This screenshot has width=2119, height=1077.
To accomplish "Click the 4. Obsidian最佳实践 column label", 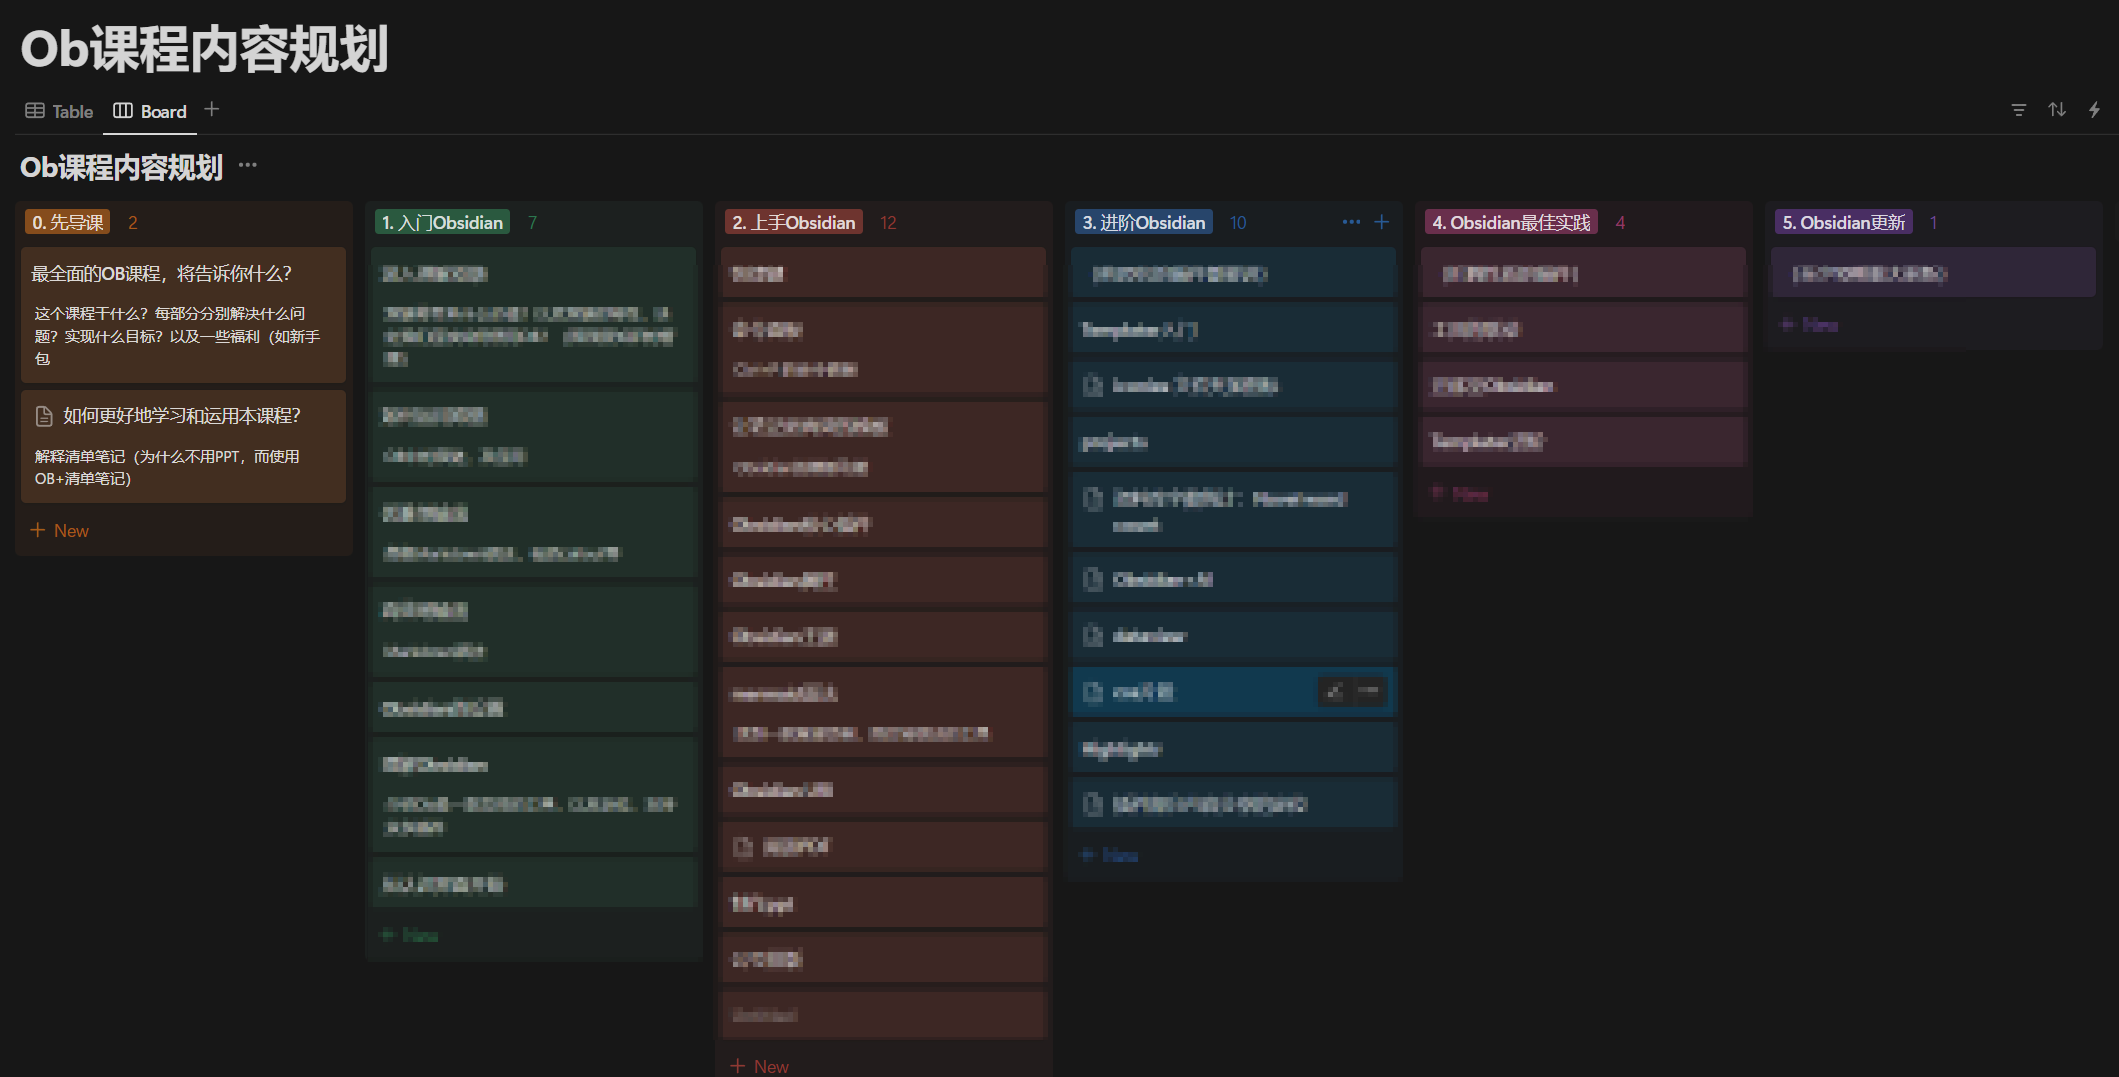I will point(1511,222).
